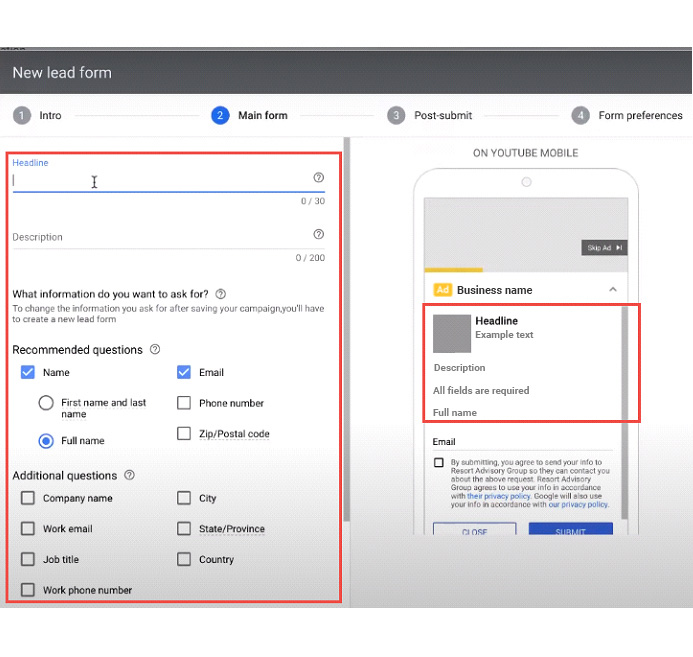Open help for 'What information do you want to ask for?'

pos(221,294)
